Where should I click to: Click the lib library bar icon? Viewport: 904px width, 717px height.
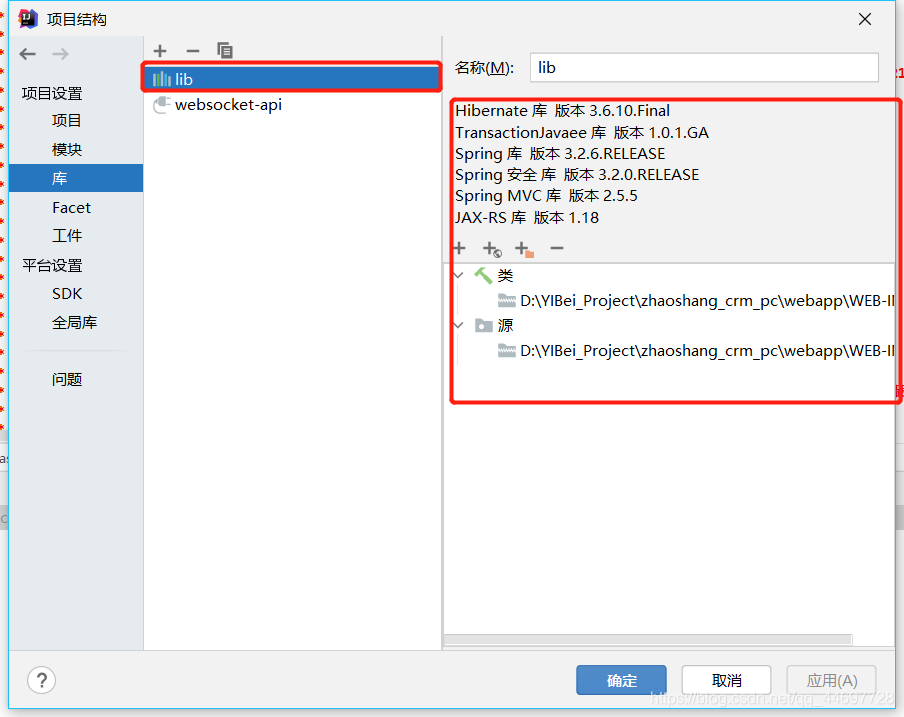pyautogui.click(x=162, y=79)
